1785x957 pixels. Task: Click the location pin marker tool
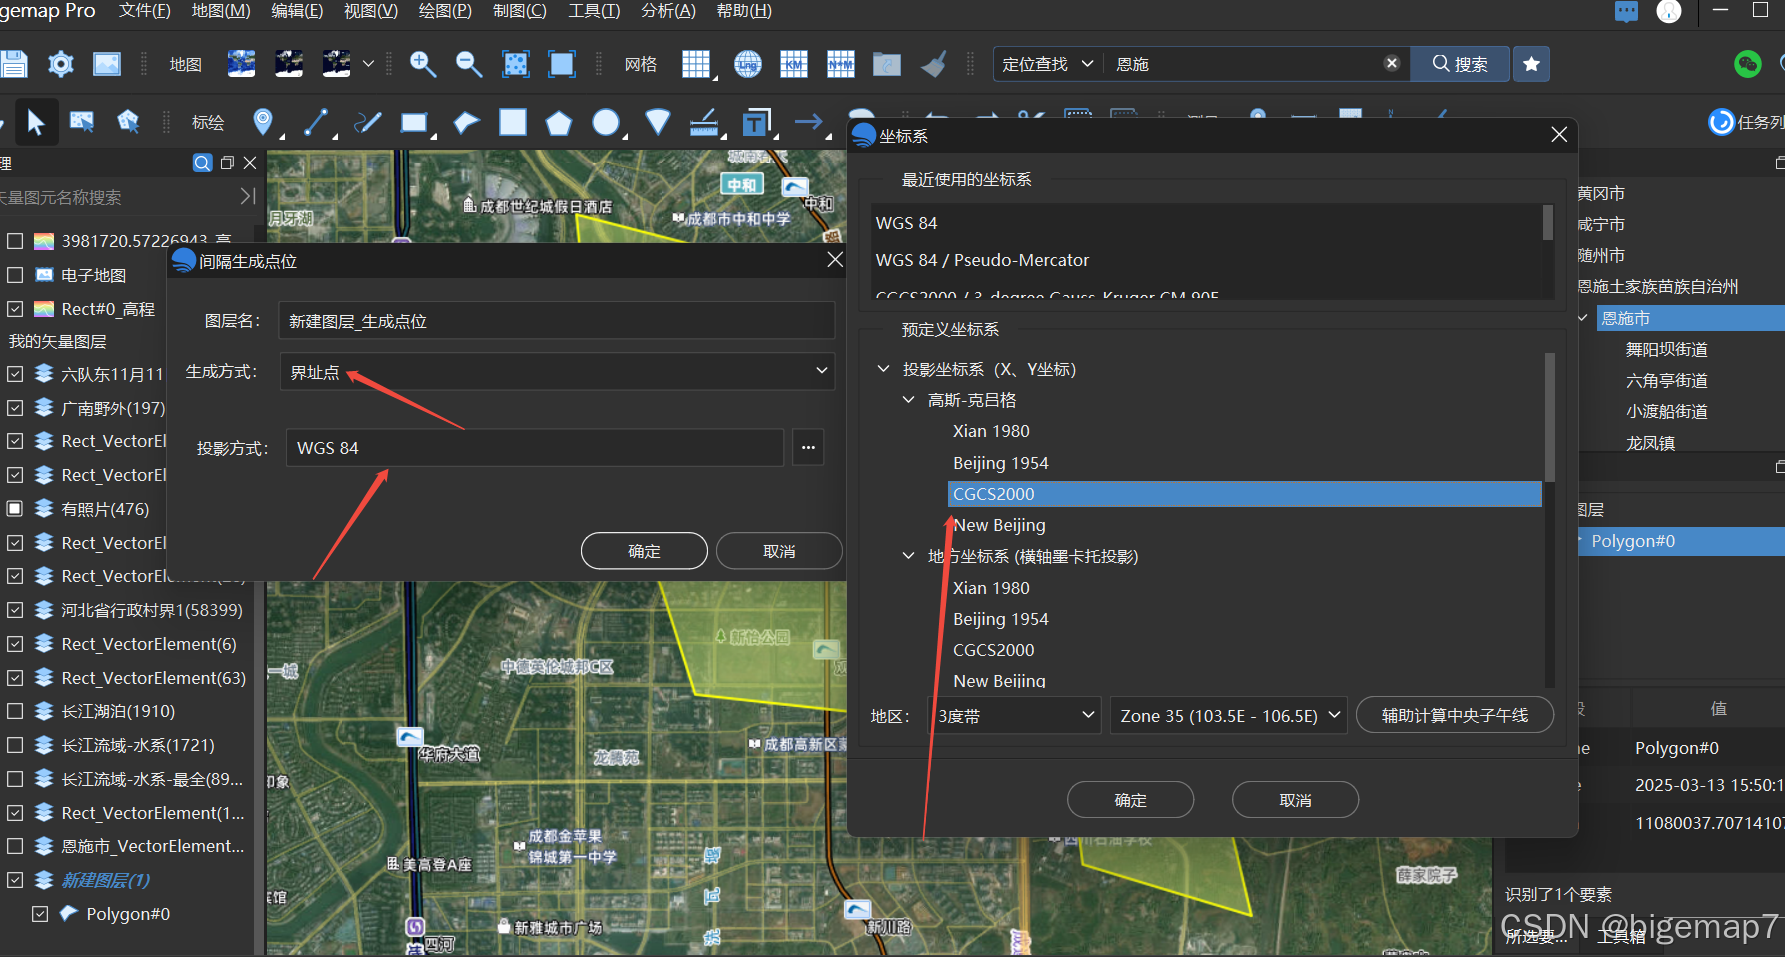click(x=262, y=122)
